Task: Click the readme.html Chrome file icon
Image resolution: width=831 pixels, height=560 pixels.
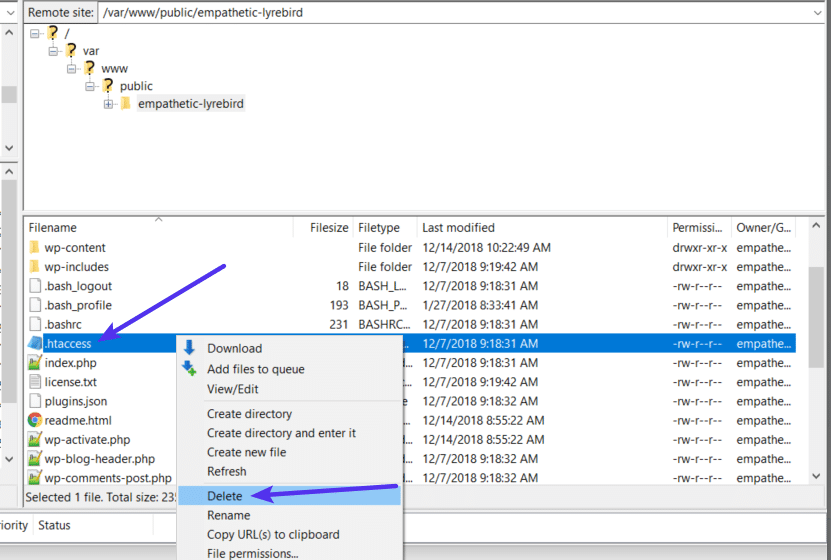Action: (x=35, y=421)
